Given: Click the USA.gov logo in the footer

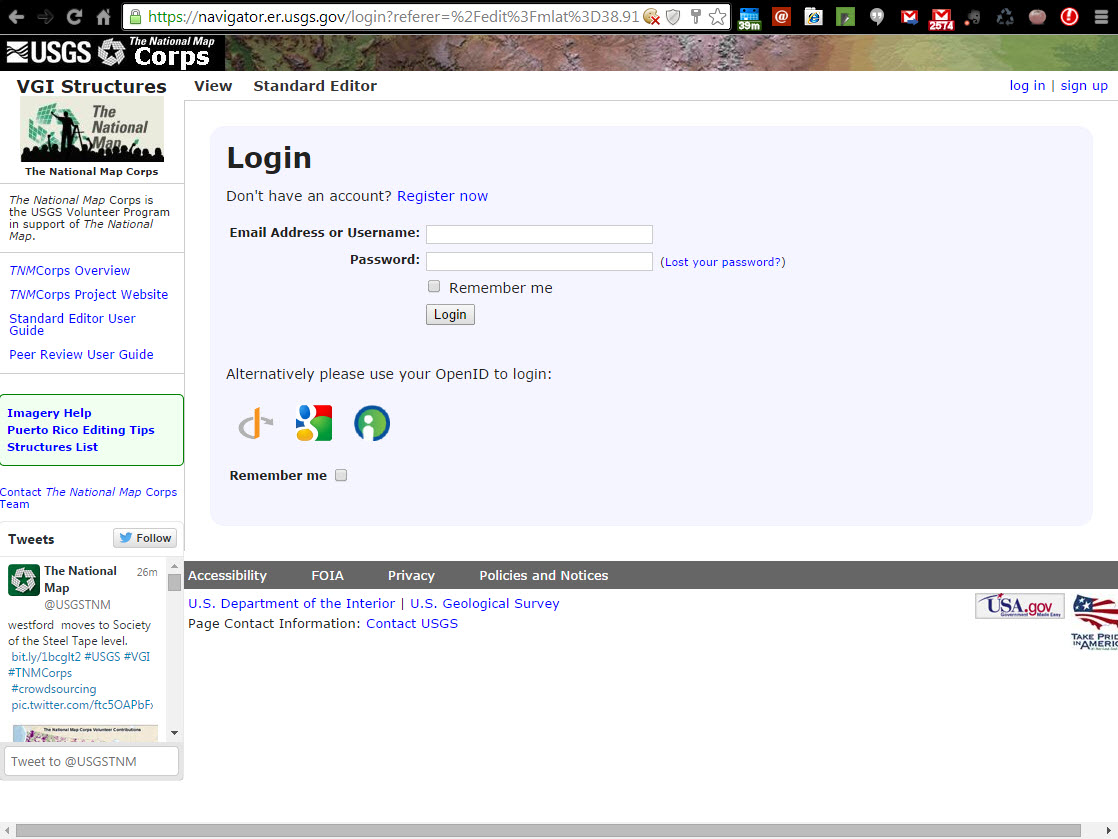Looking at the screenshot, I should [1019, 606].
